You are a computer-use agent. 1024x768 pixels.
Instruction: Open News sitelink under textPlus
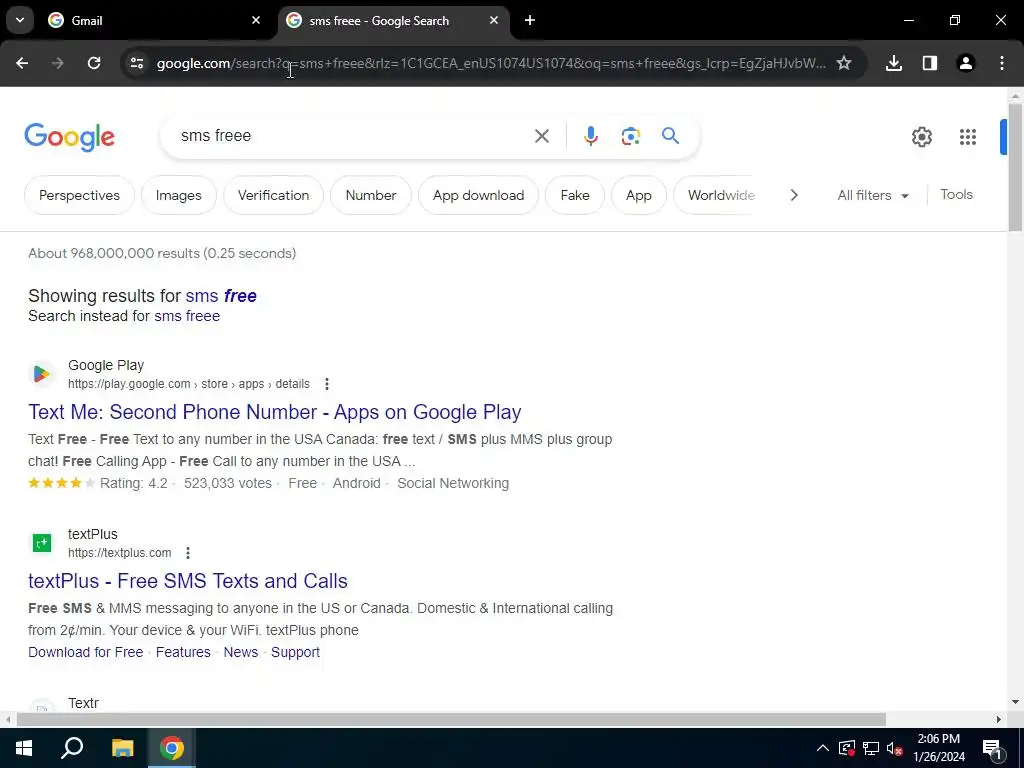[240, 652]
